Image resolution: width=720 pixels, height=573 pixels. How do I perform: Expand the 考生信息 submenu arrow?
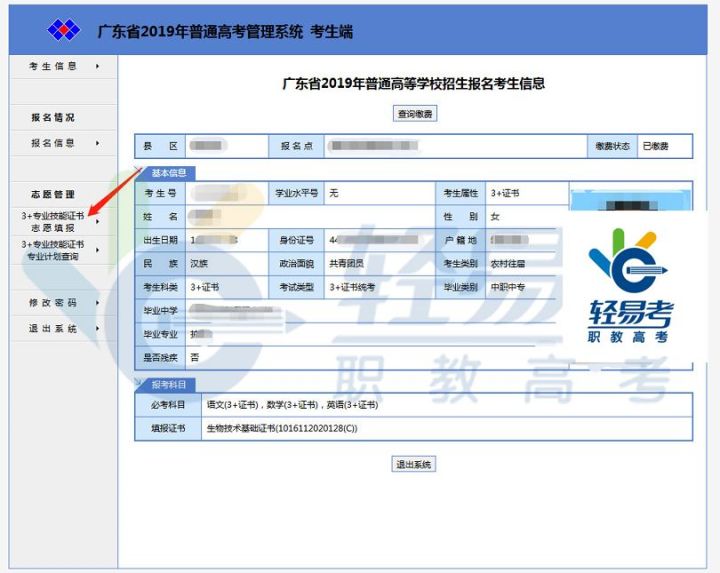97,67
